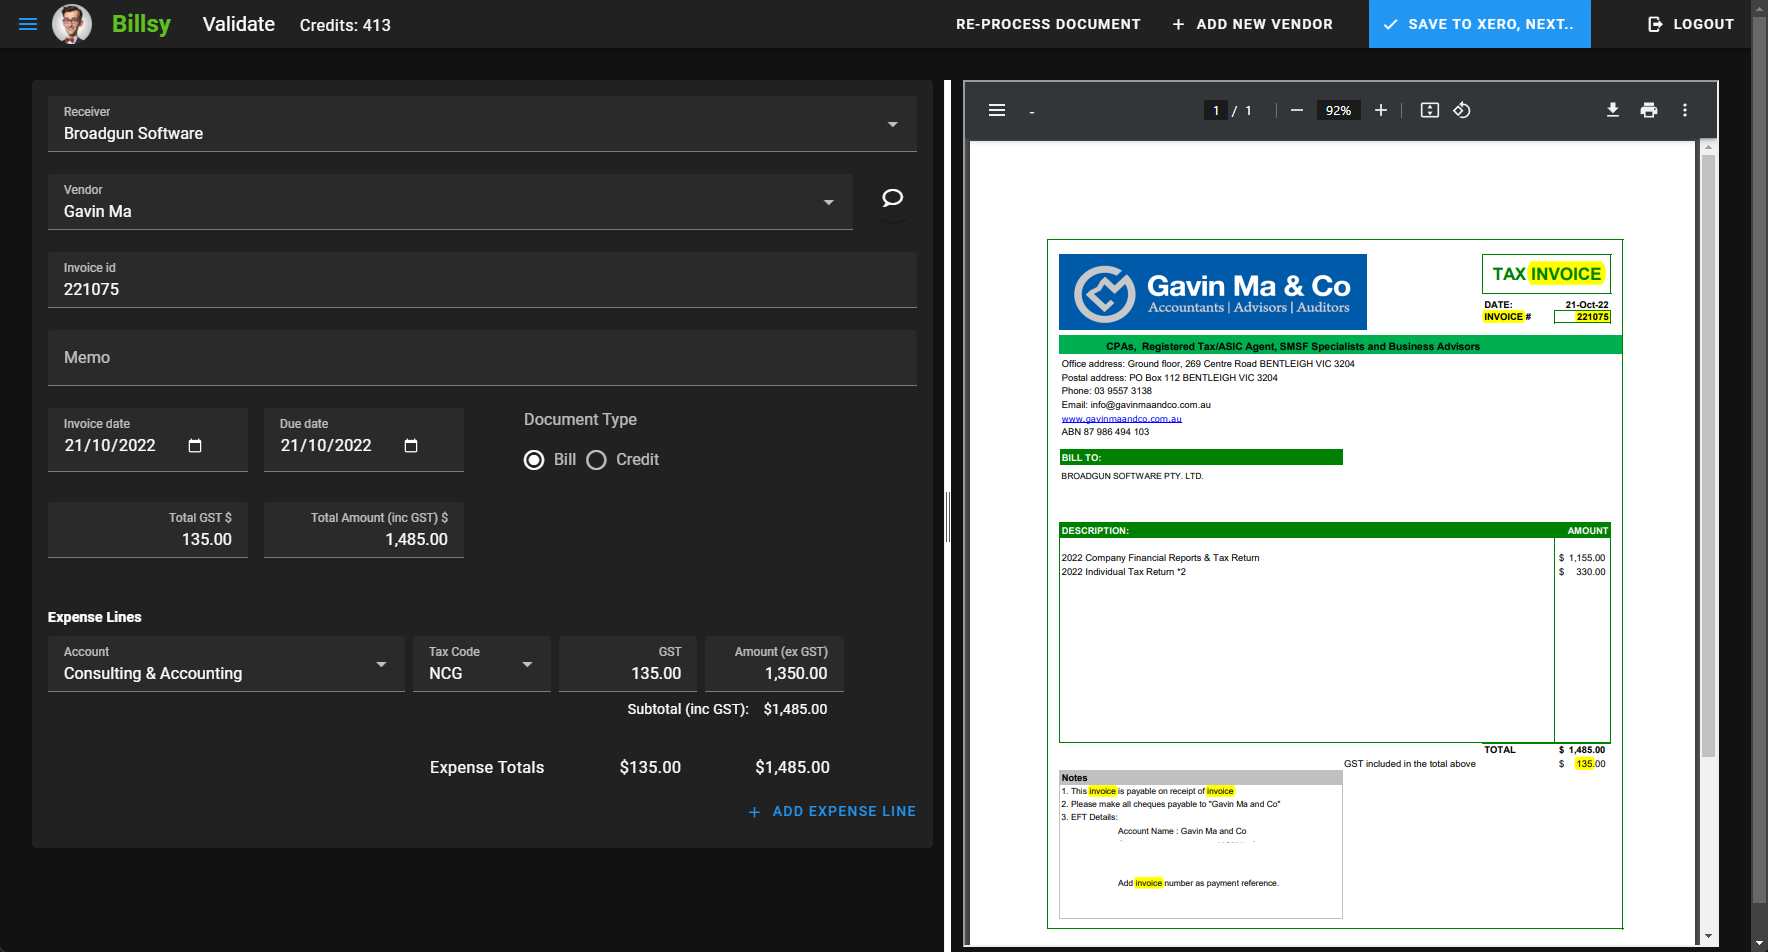The width and height of the screenshot is (1768, 952).
Task: Select Bill document type
Action: 535,460
